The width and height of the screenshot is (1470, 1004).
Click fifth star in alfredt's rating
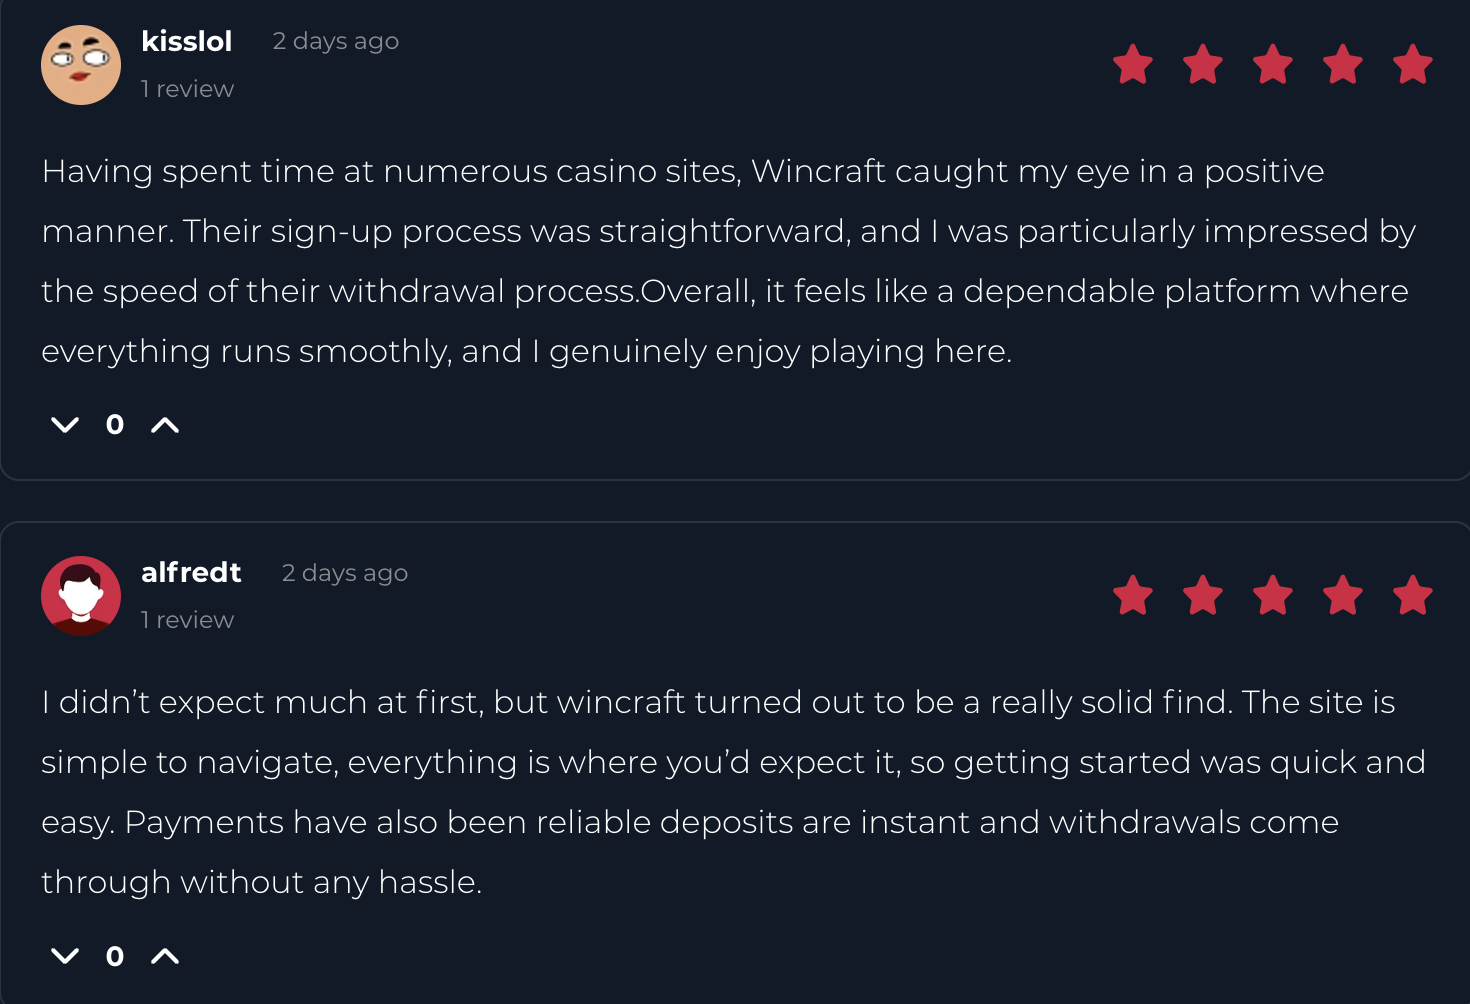(x=1413, y=596)
